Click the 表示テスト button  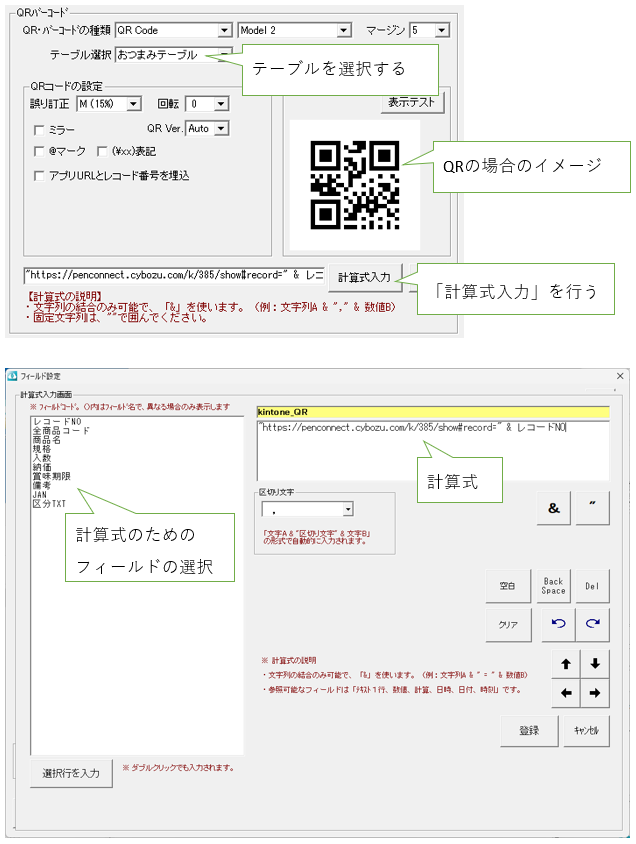coord(412,102)
